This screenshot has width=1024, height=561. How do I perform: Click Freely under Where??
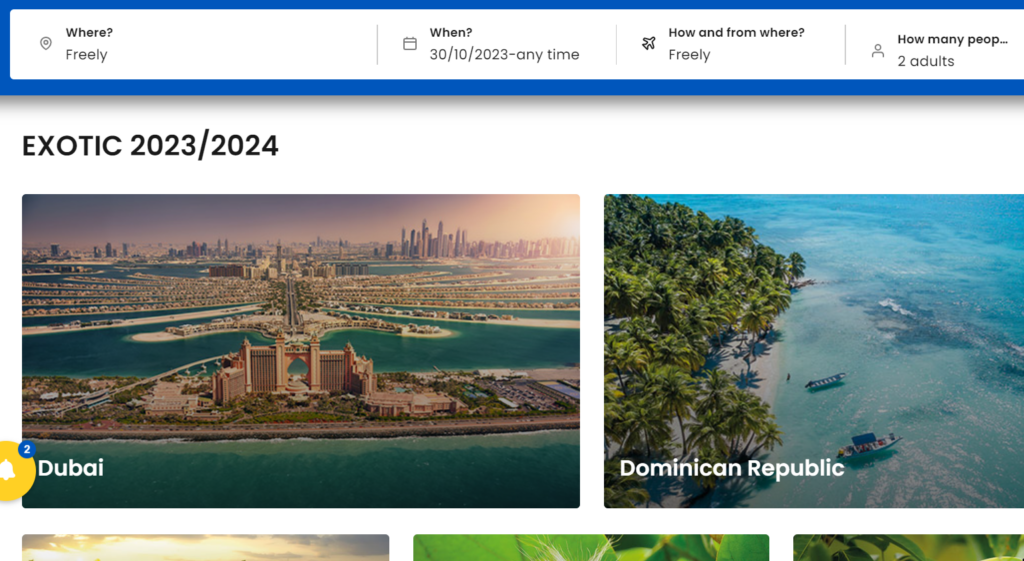pos(86,55)
